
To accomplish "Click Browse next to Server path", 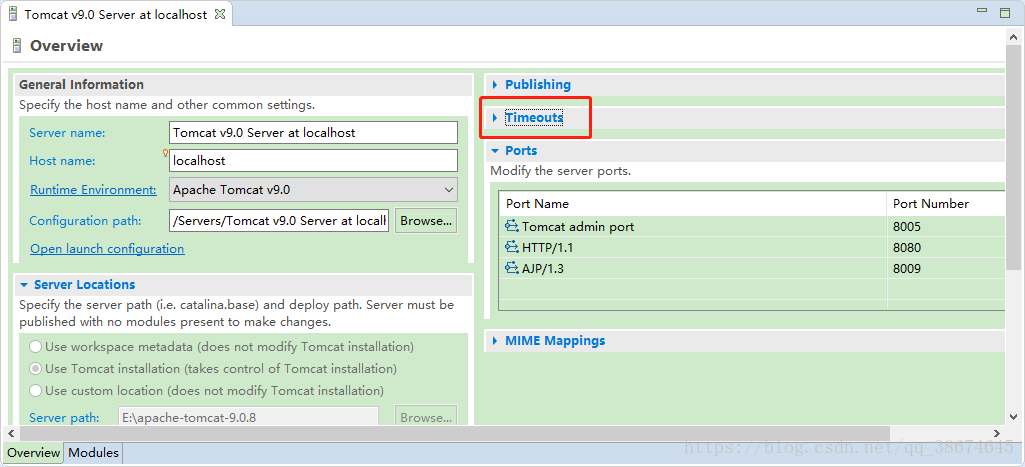I will [426, 417].
